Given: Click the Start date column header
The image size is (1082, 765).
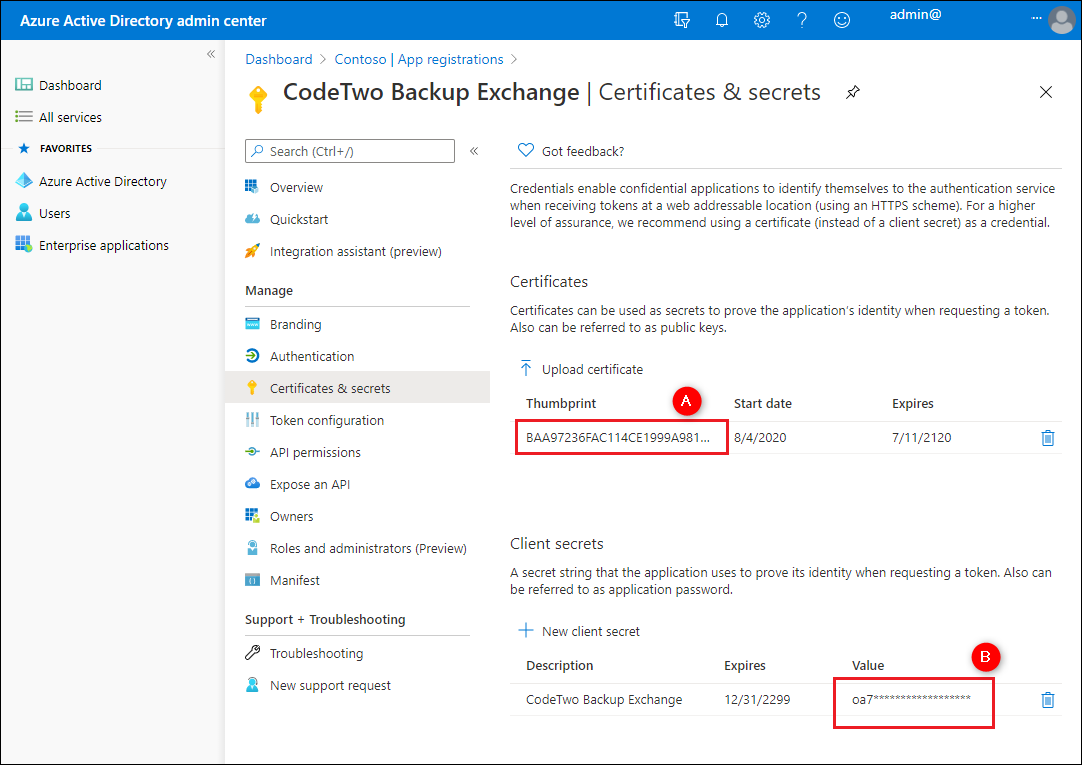Looking at the screenshot, I should 763,404.
